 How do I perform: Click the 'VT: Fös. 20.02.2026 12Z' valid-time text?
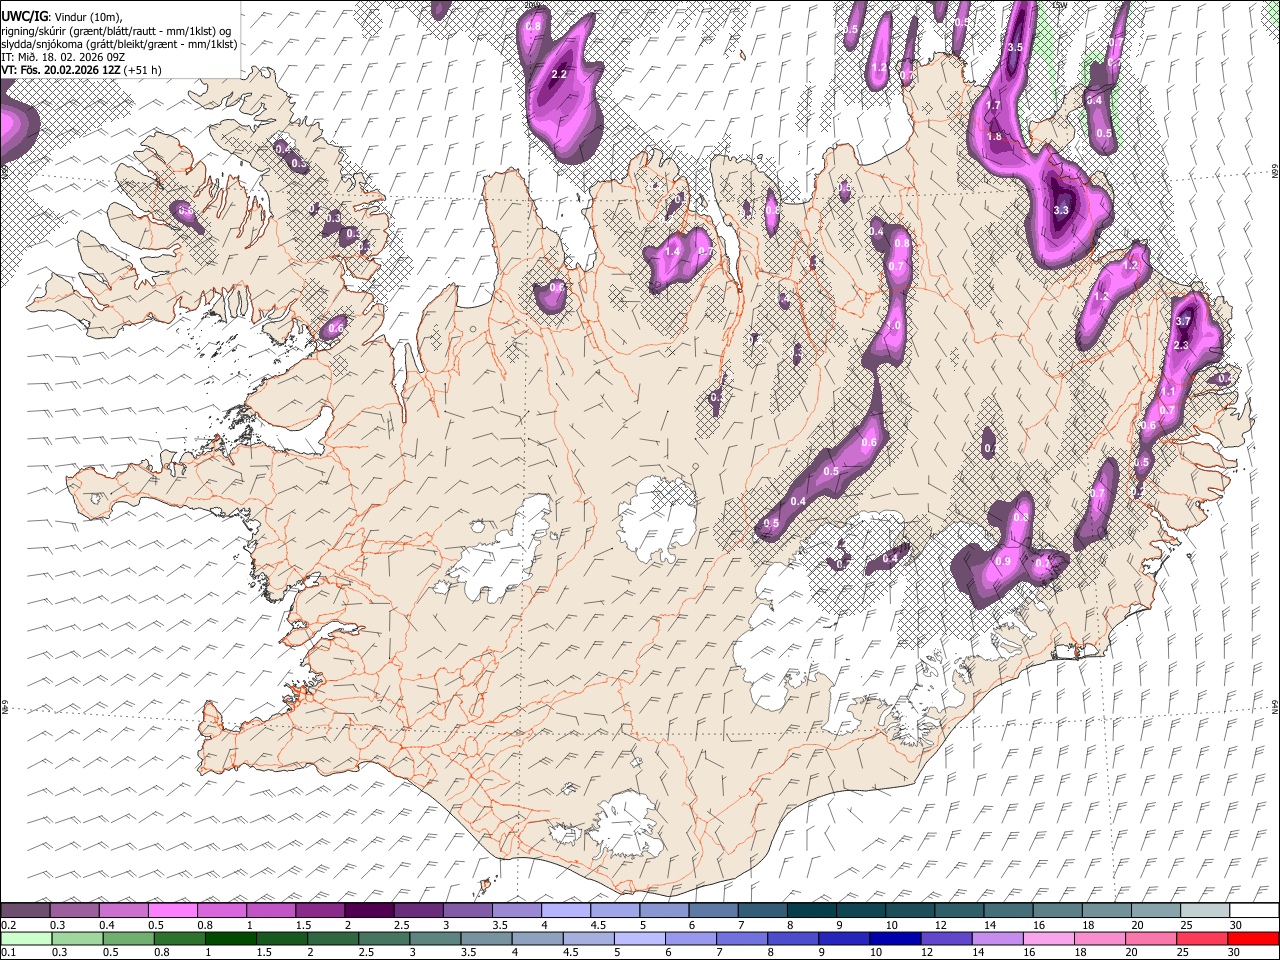[x=61, y=70]
